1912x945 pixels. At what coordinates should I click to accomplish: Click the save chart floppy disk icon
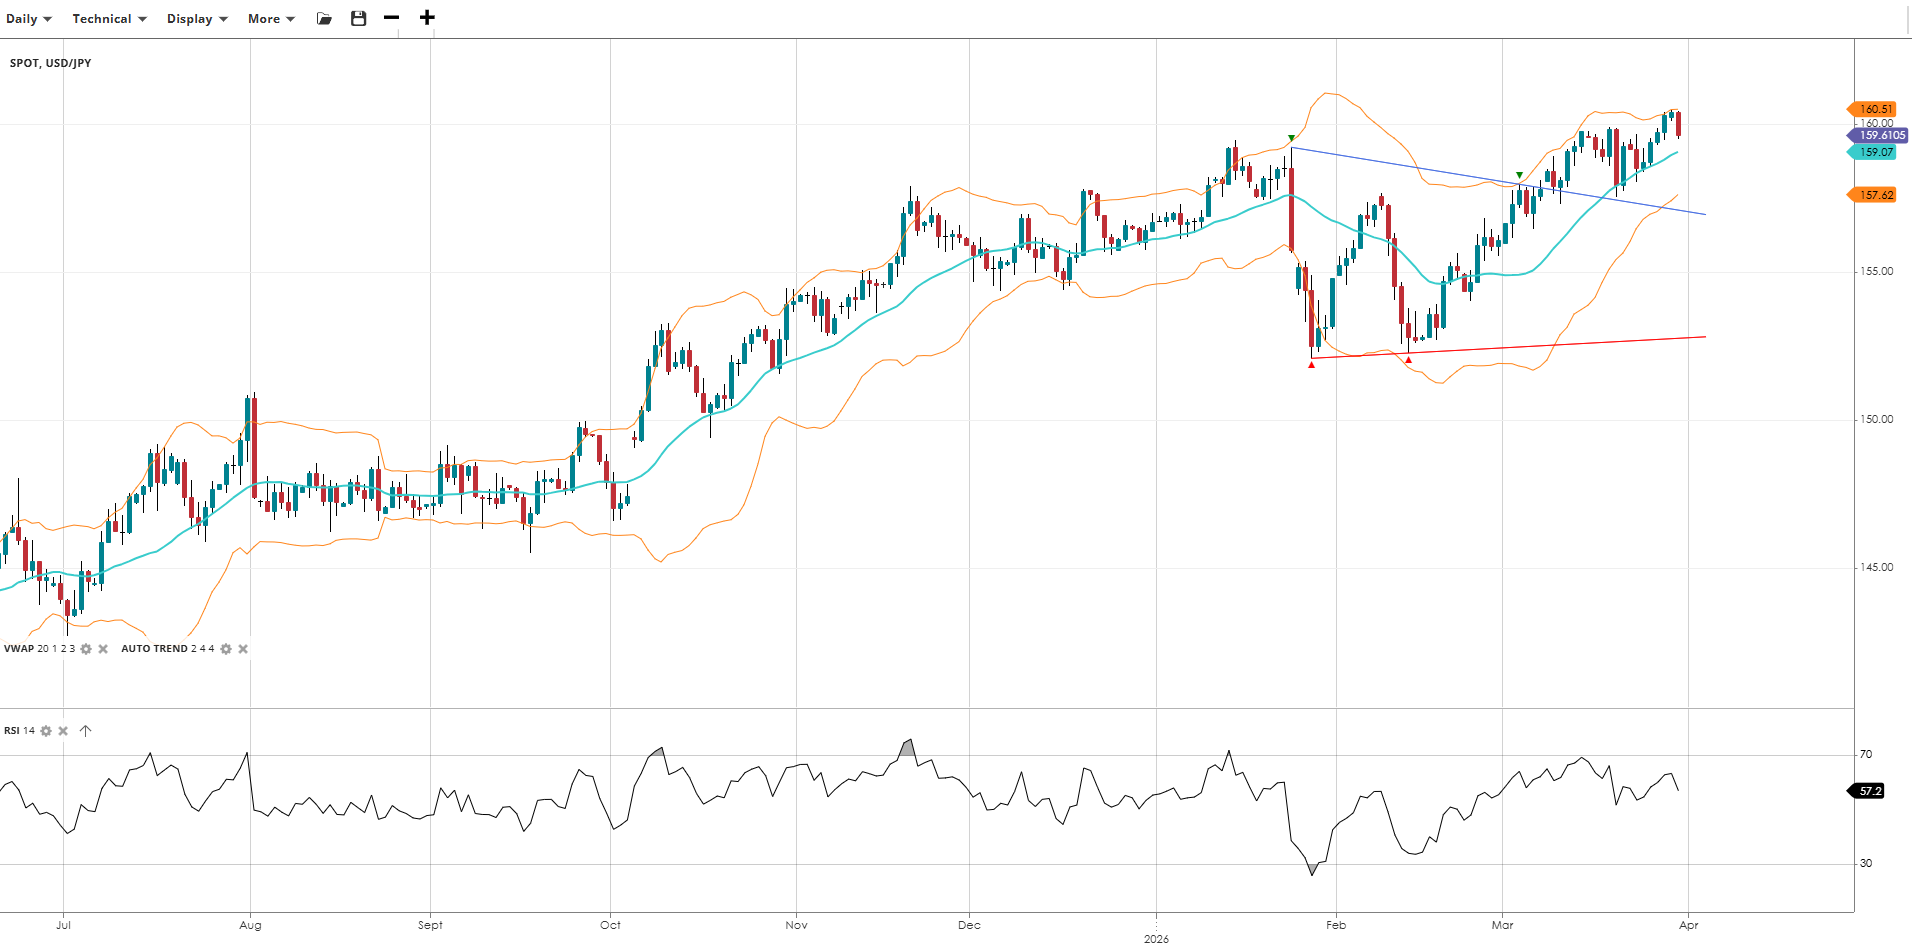point(358,18)
